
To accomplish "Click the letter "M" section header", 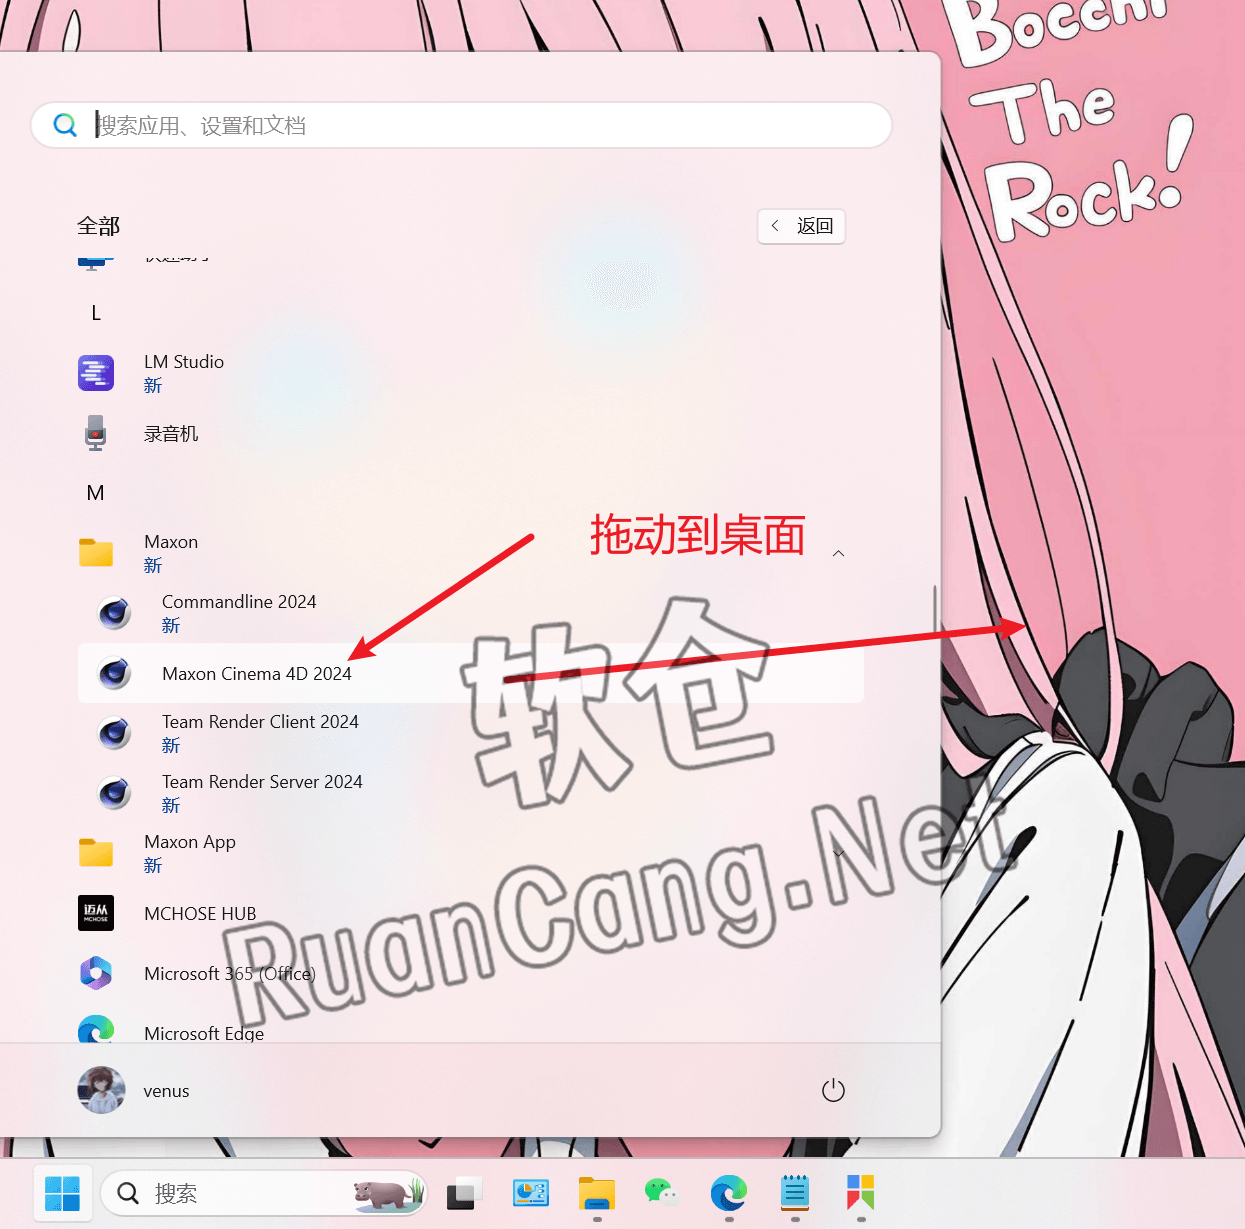I will coord(96,493).
